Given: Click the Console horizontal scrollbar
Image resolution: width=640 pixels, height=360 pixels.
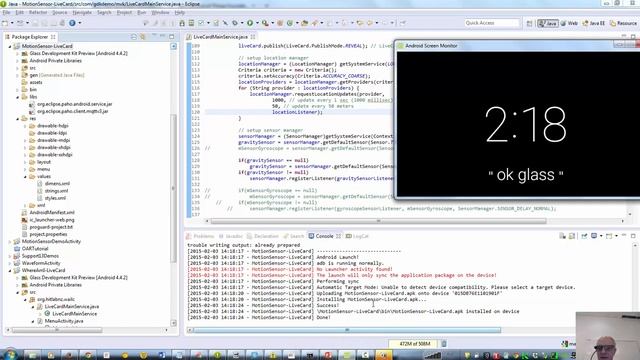Looking at the screenshot, I should click(x=347, y=330).
